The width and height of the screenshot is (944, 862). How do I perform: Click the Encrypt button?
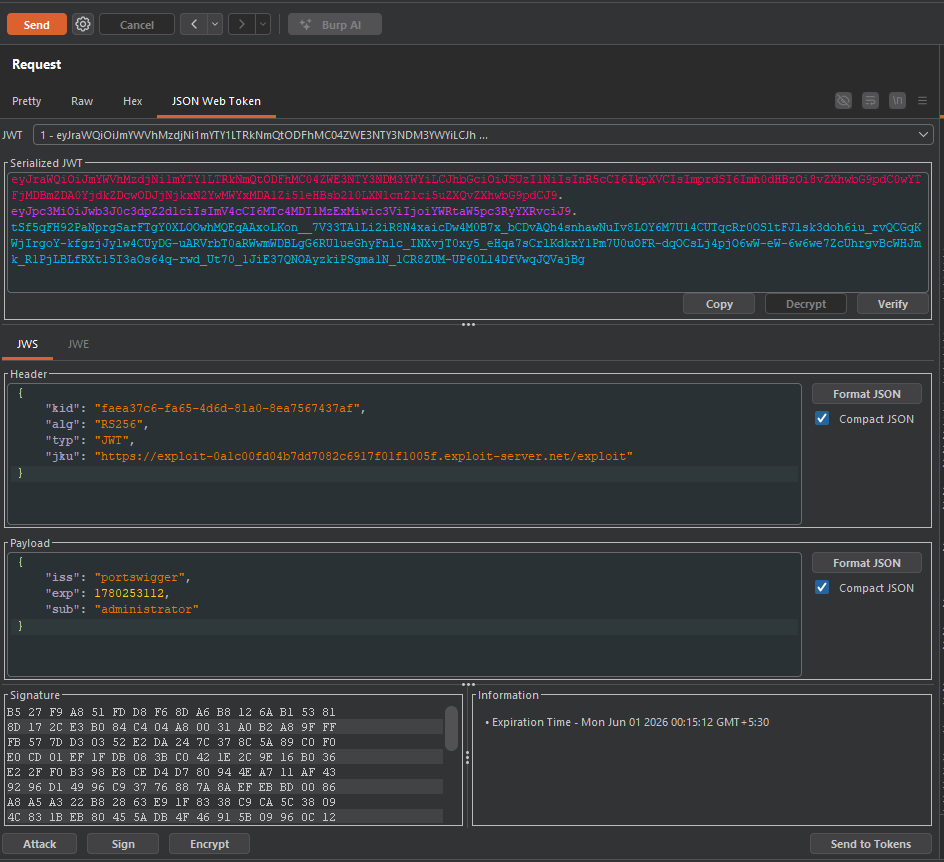point(210,844)
